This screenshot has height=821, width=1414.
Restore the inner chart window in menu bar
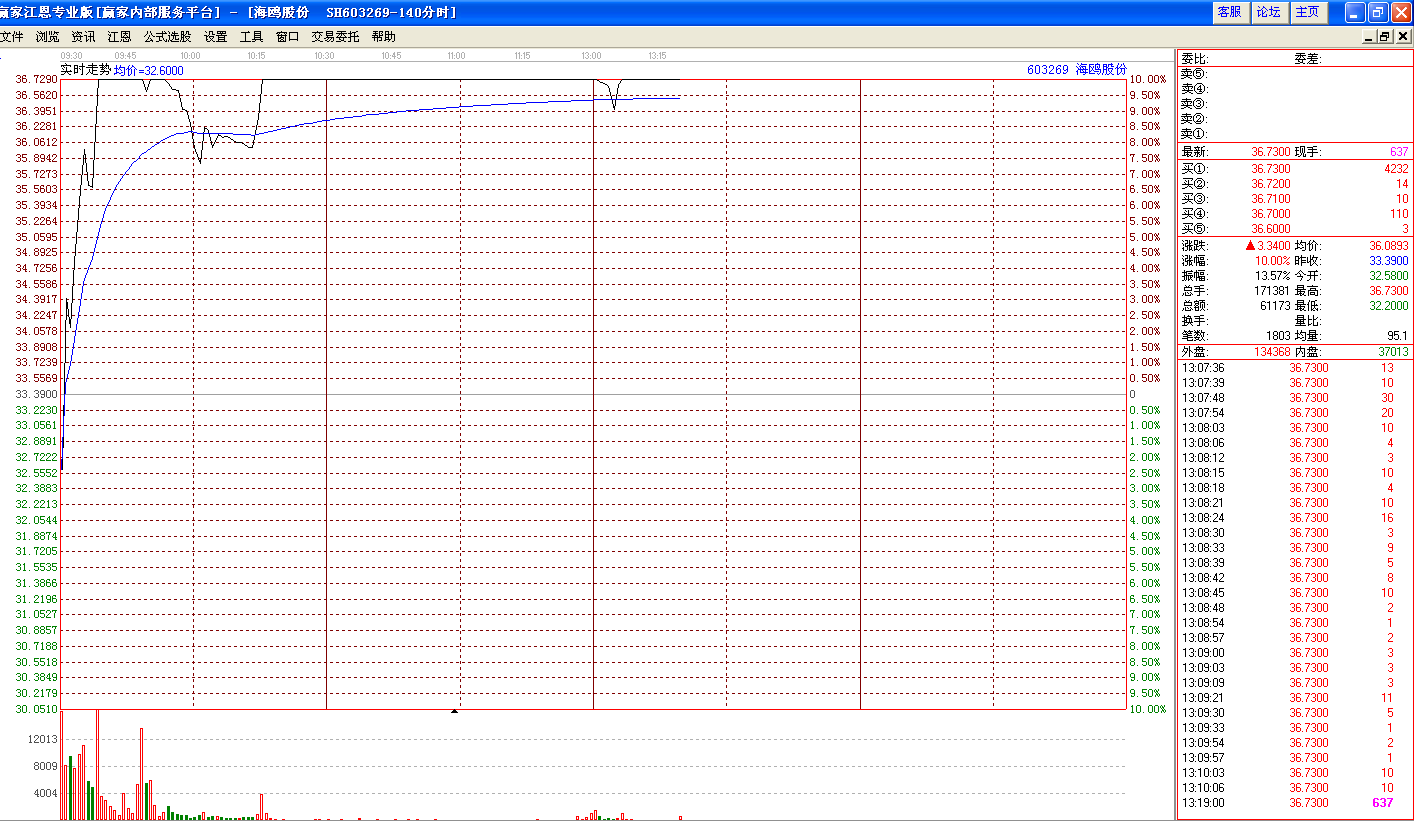[x=1385, y=37]
